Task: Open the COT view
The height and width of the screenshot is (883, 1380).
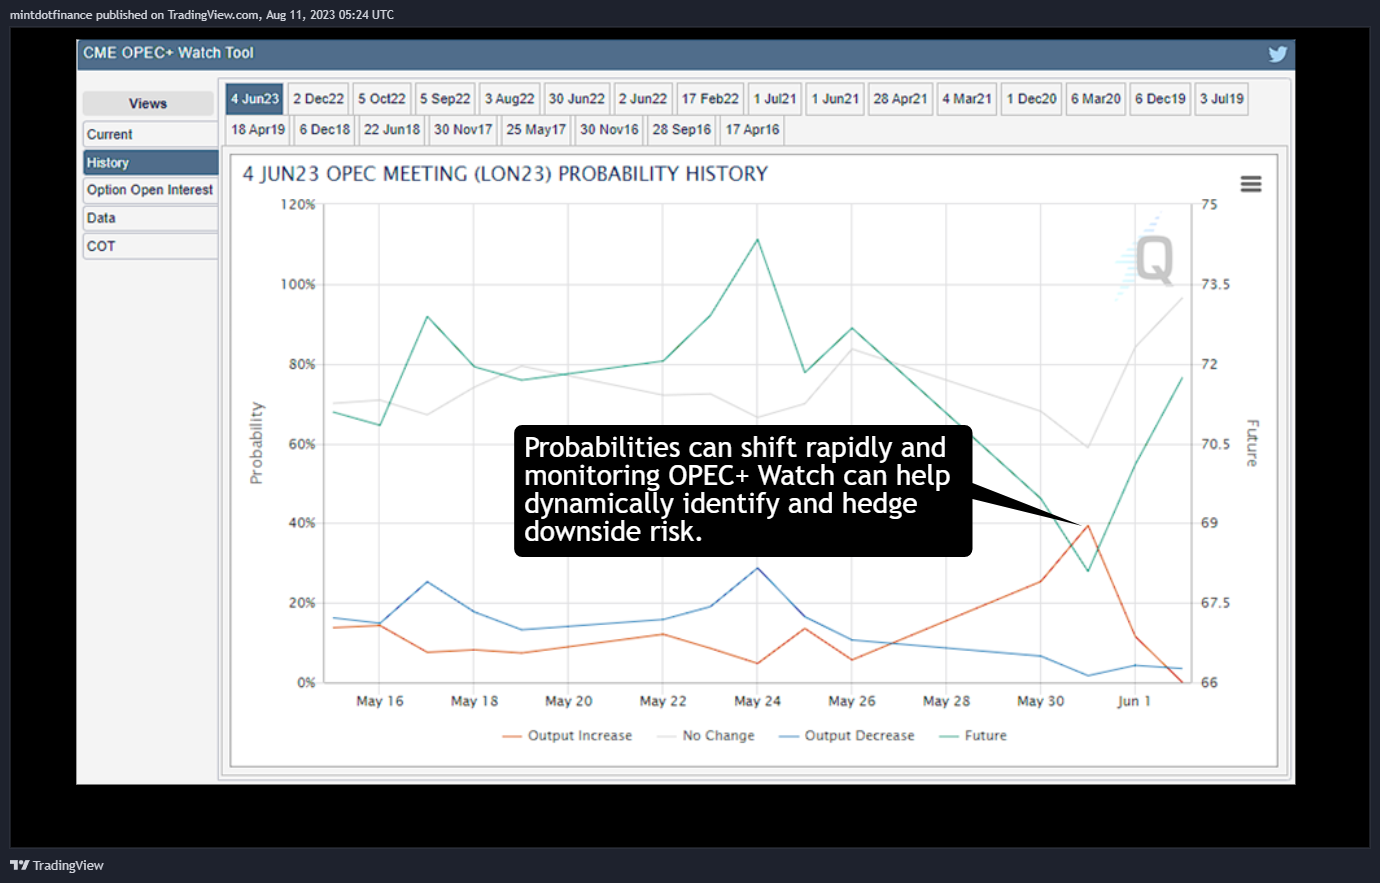Action: (150, 246)
